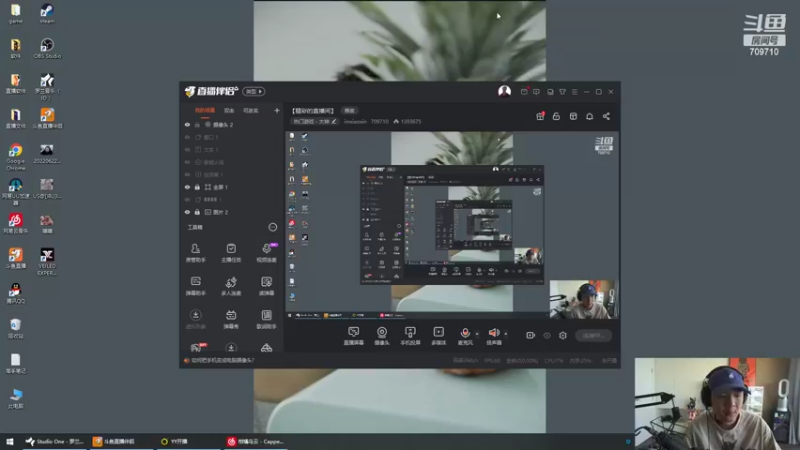Viewport: 800px width, 450px height.
Task: Switch to the second scene tab
Action: (229, 110)
